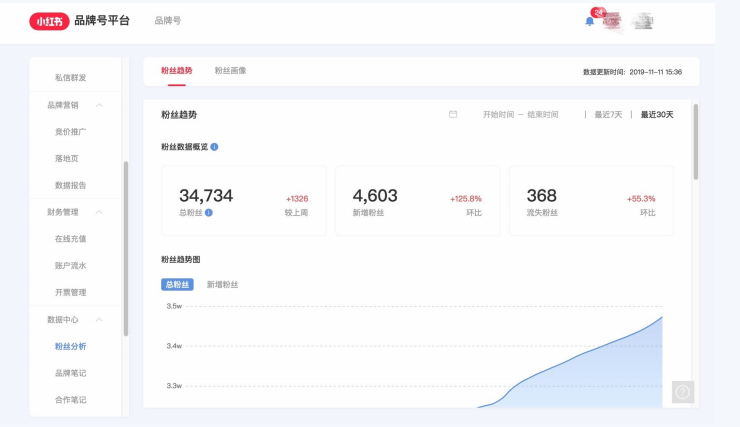Image resolution: width=740 pixels, height=427 pixels.
Task: Open 私信群发 in the sidebar
Action: click(70, 78)
